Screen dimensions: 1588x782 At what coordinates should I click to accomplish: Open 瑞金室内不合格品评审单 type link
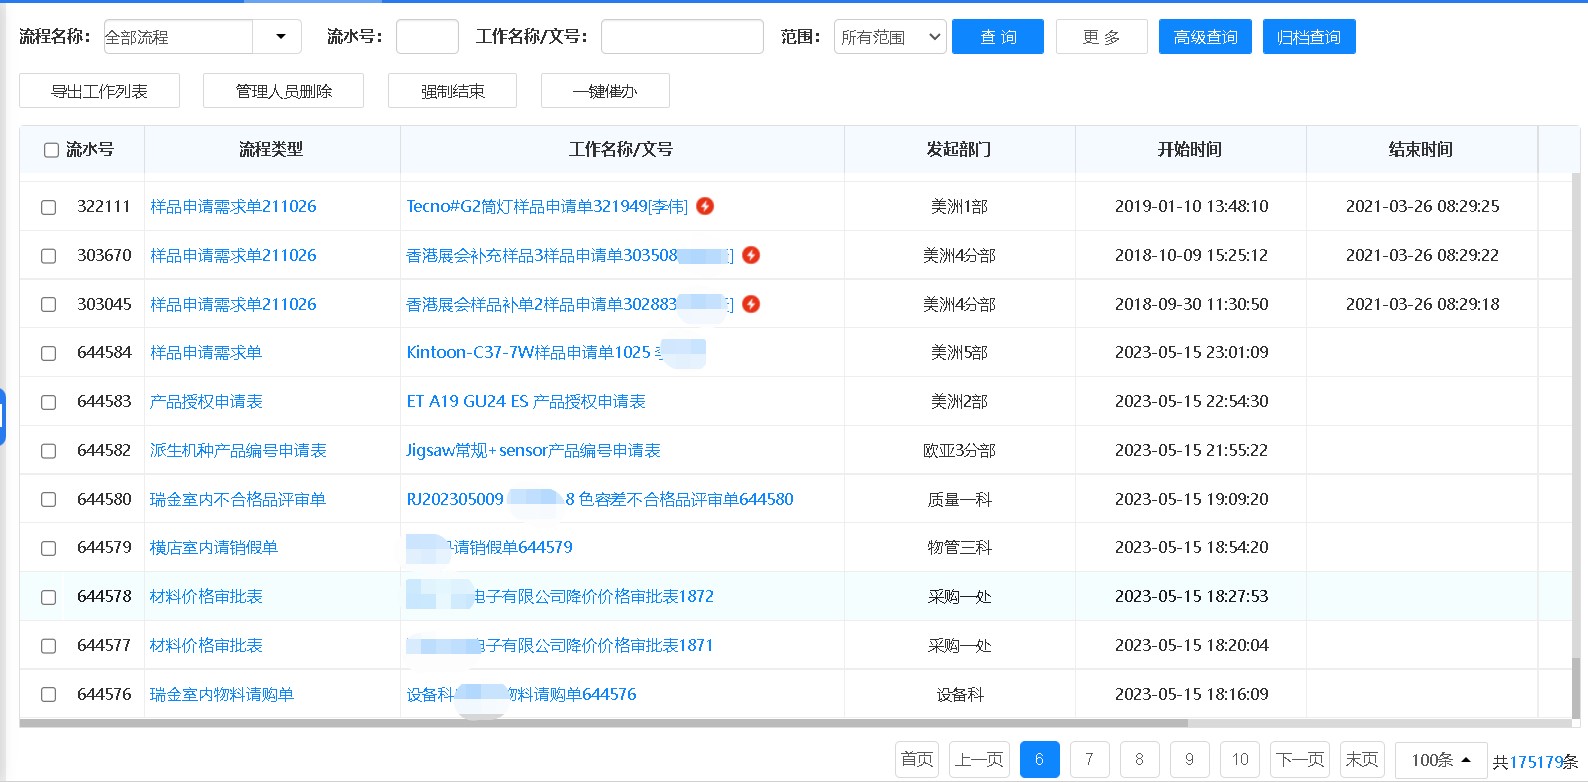pyautogui.click(x=238, y=499)
